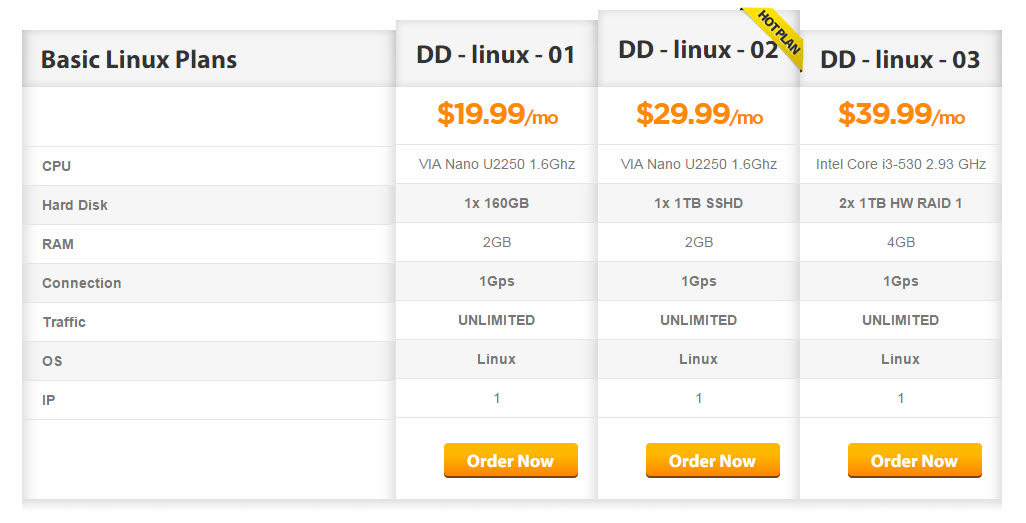
Task: Click the Connection row label
Action: pyautogui.click(x=82, y=283)
